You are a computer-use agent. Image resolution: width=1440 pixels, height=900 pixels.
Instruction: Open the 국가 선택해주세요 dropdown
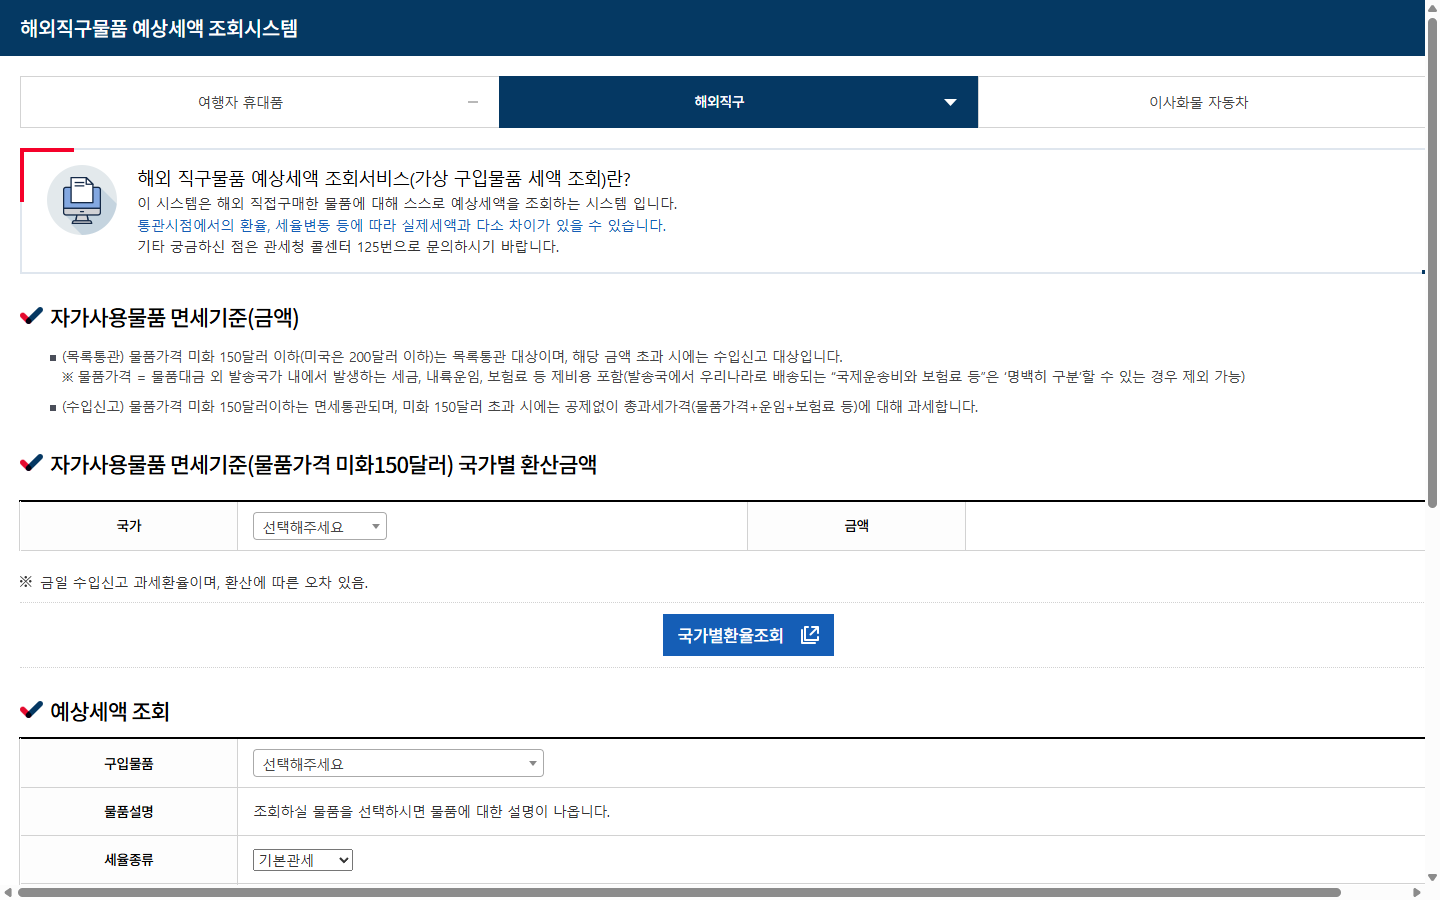pos(320,526)
